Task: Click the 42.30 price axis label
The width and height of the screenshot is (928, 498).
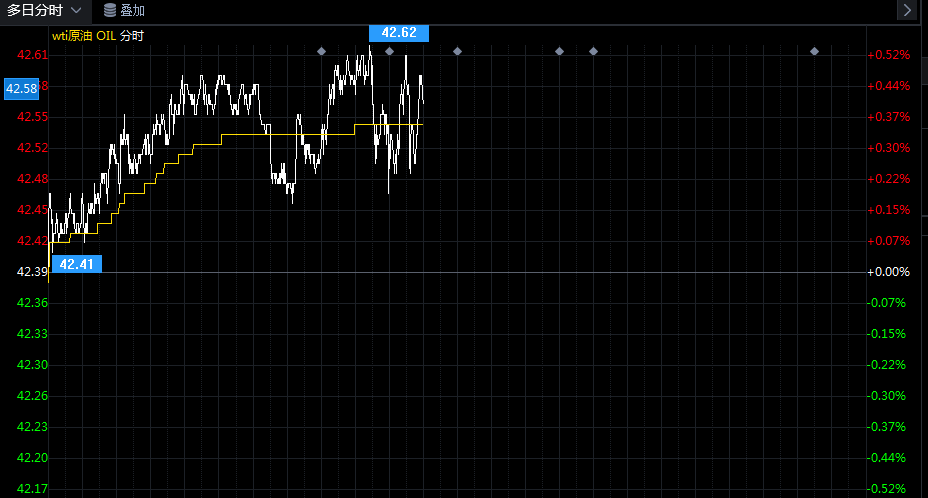Action: 33,365
